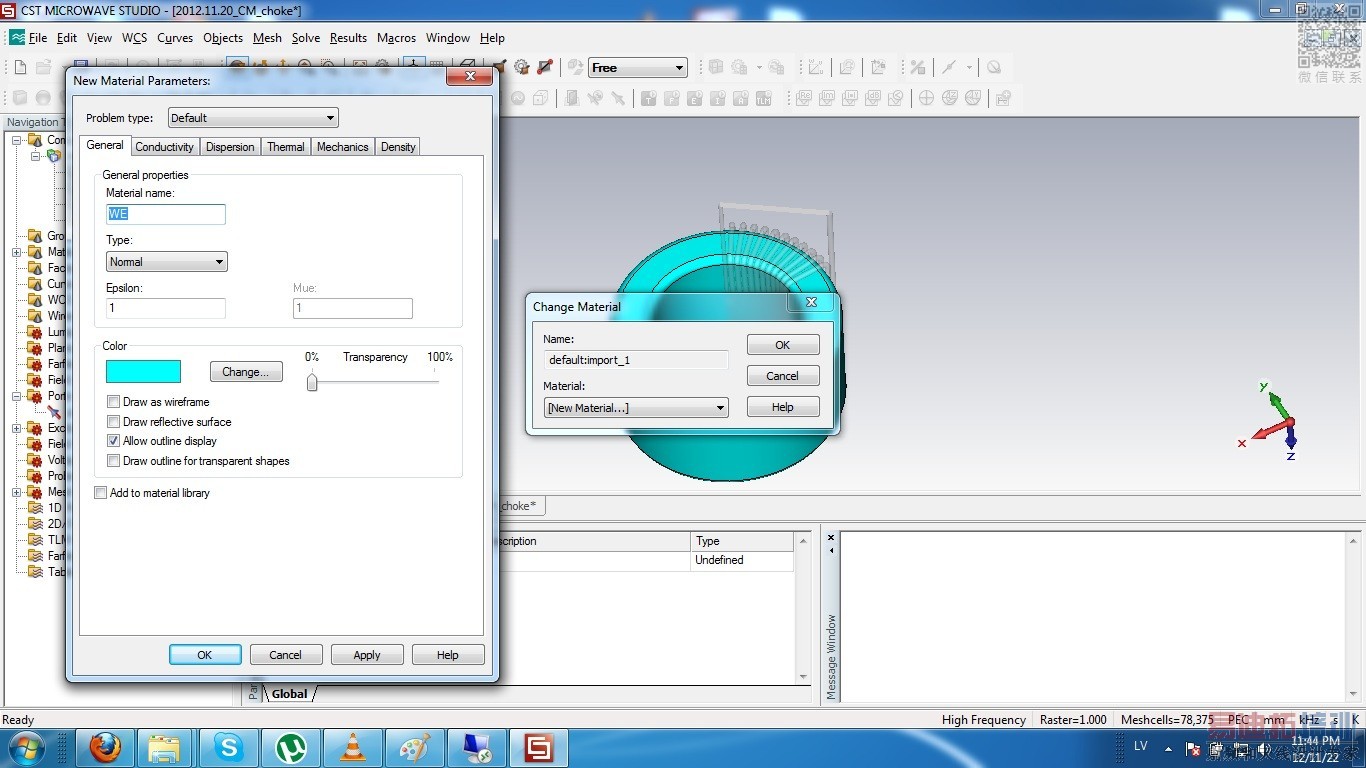Image resolution: width=1366 pixels, height=768 pixels.
Task: Open the material Type dropdown showing Normal
Action: pyautogui.click(x=167, y=262)
